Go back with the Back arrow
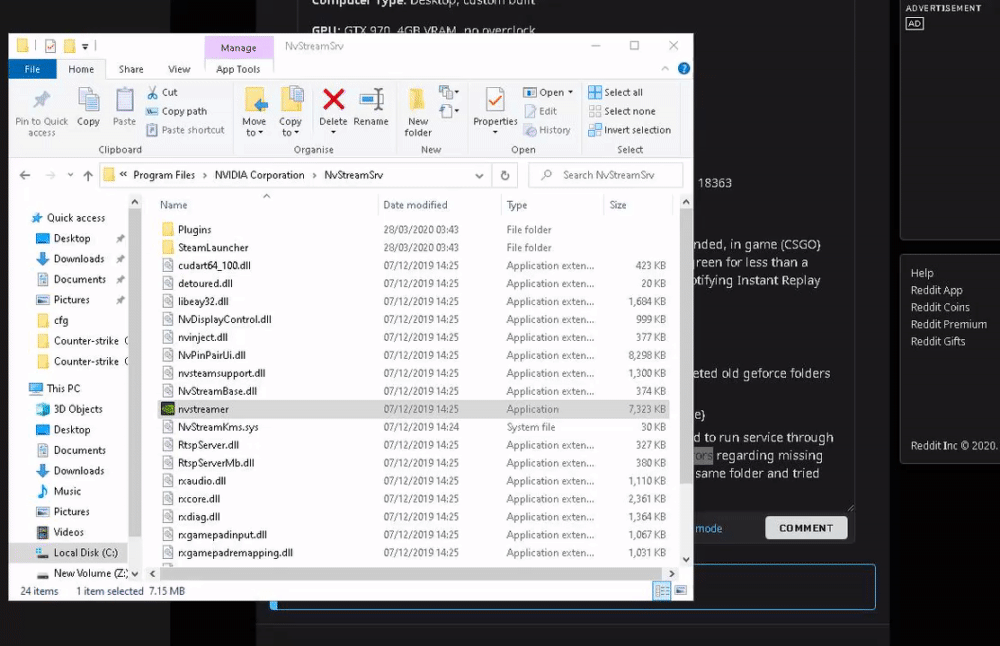Image resolution: width=1000 pixels, height=646 pixels. pyautogui.click(x=25, y=175)
